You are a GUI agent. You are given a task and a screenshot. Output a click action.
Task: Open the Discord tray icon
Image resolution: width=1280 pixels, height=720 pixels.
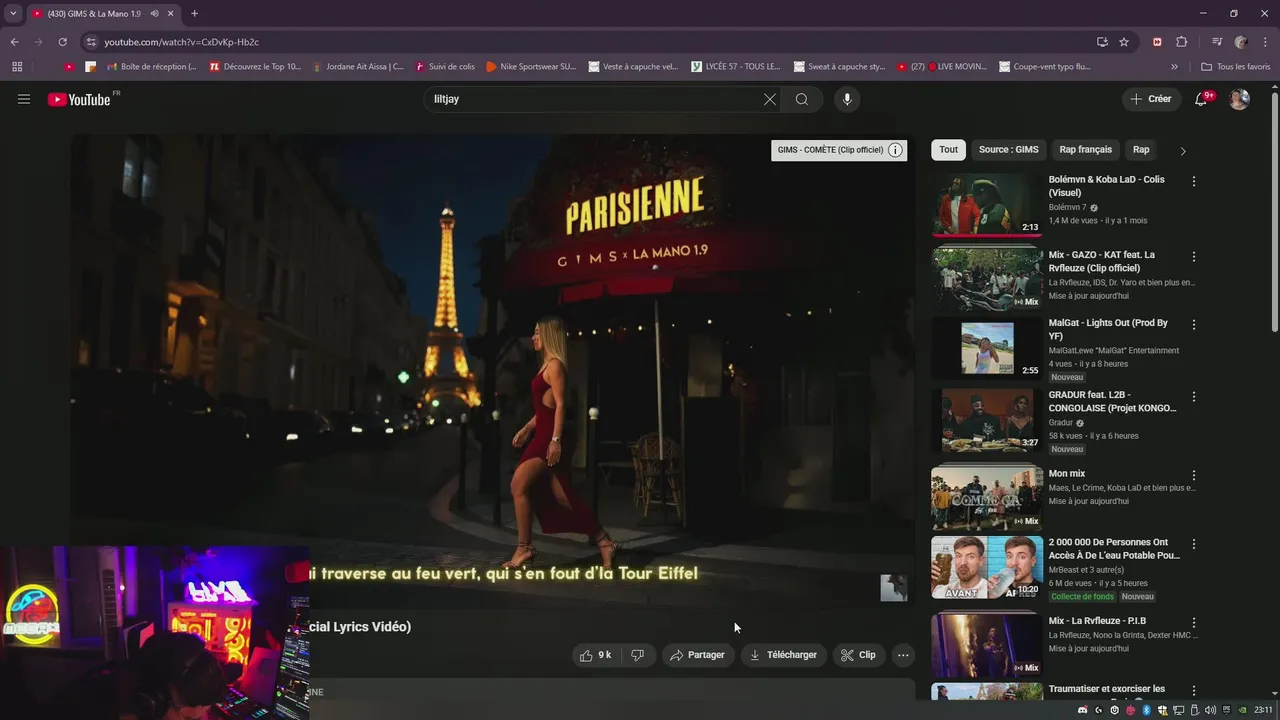click(x=1082, y=710)
